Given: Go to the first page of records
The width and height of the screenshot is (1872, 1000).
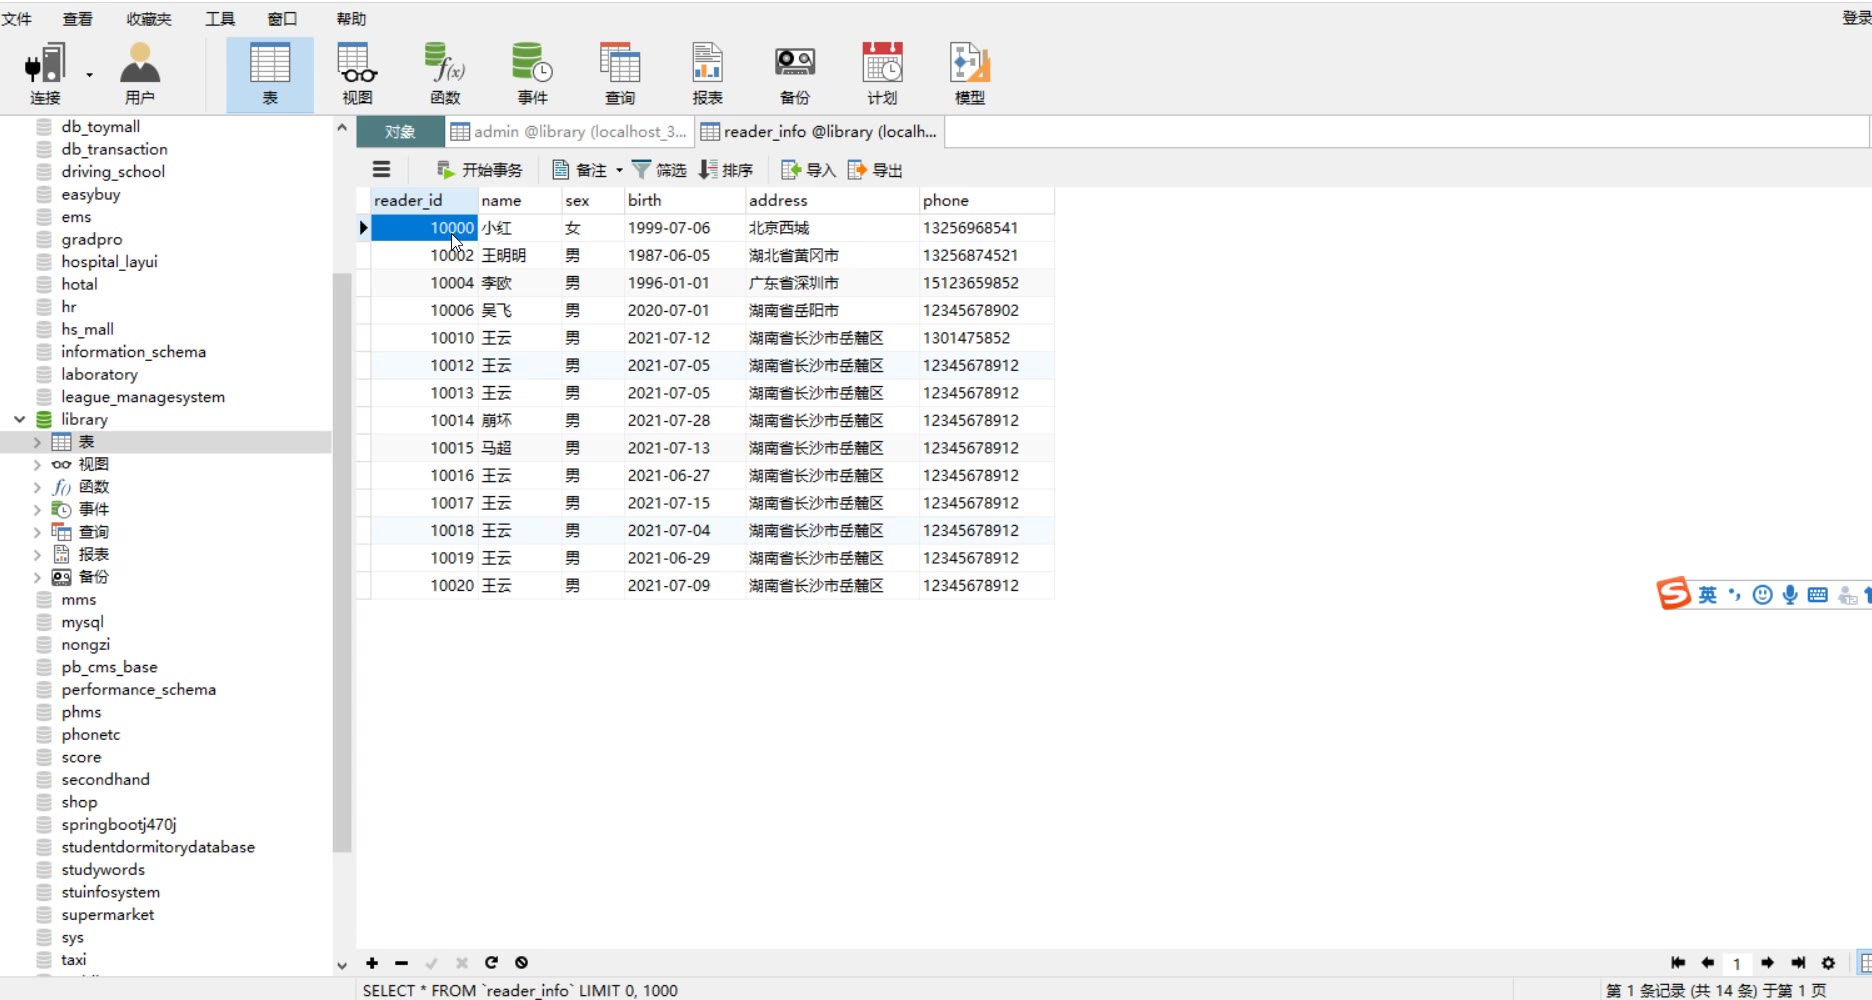Looking at the screenshot, I should point(1678,963).
